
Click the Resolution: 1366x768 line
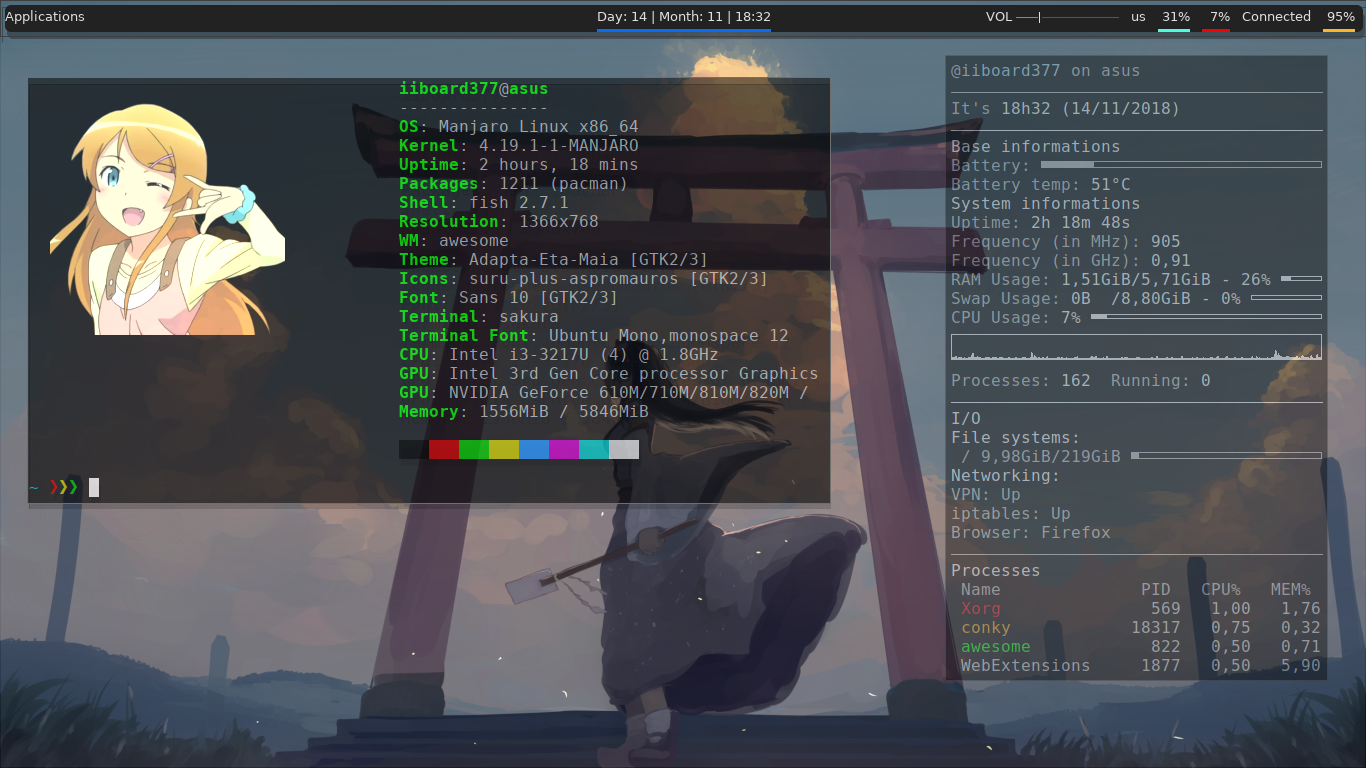click(499, 222)
